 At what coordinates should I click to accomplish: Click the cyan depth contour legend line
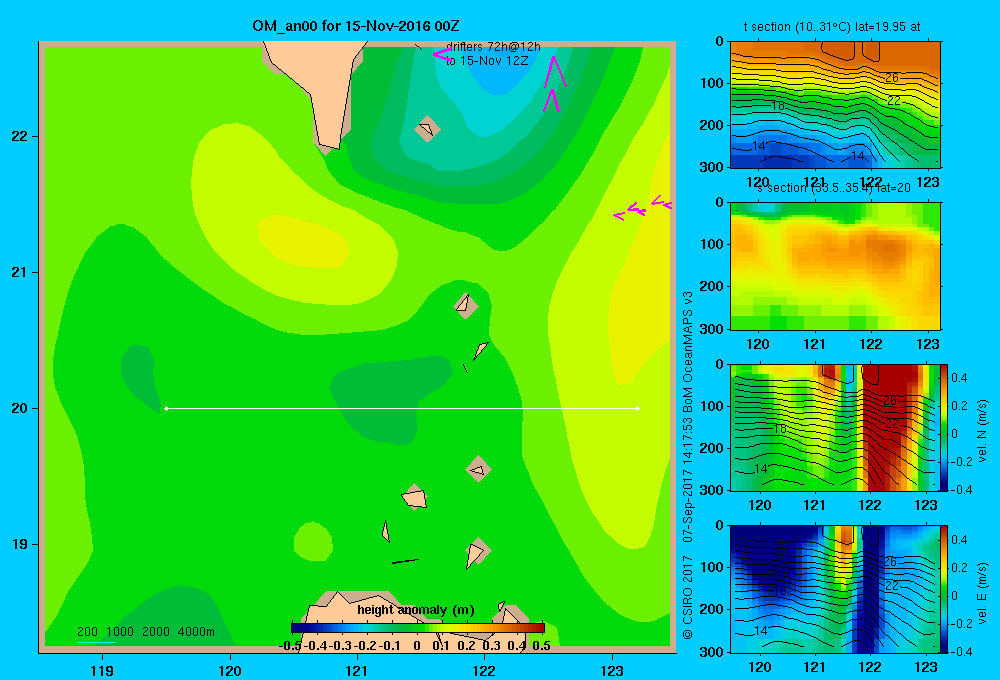tap(96, 642)
